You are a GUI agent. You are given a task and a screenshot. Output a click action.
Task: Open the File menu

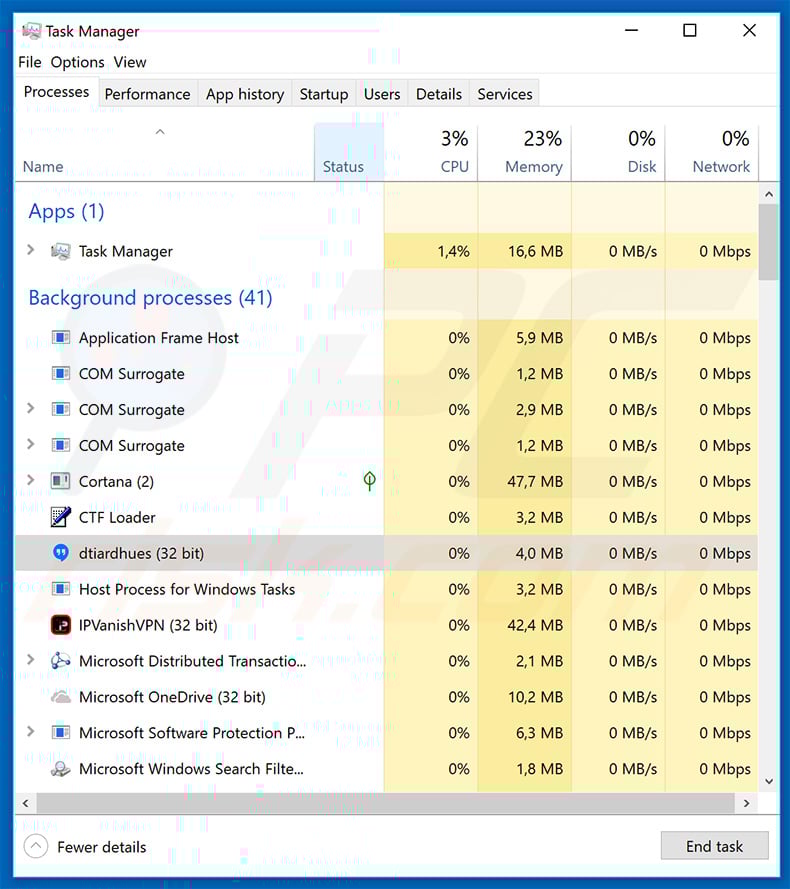[x=29, y=62]
